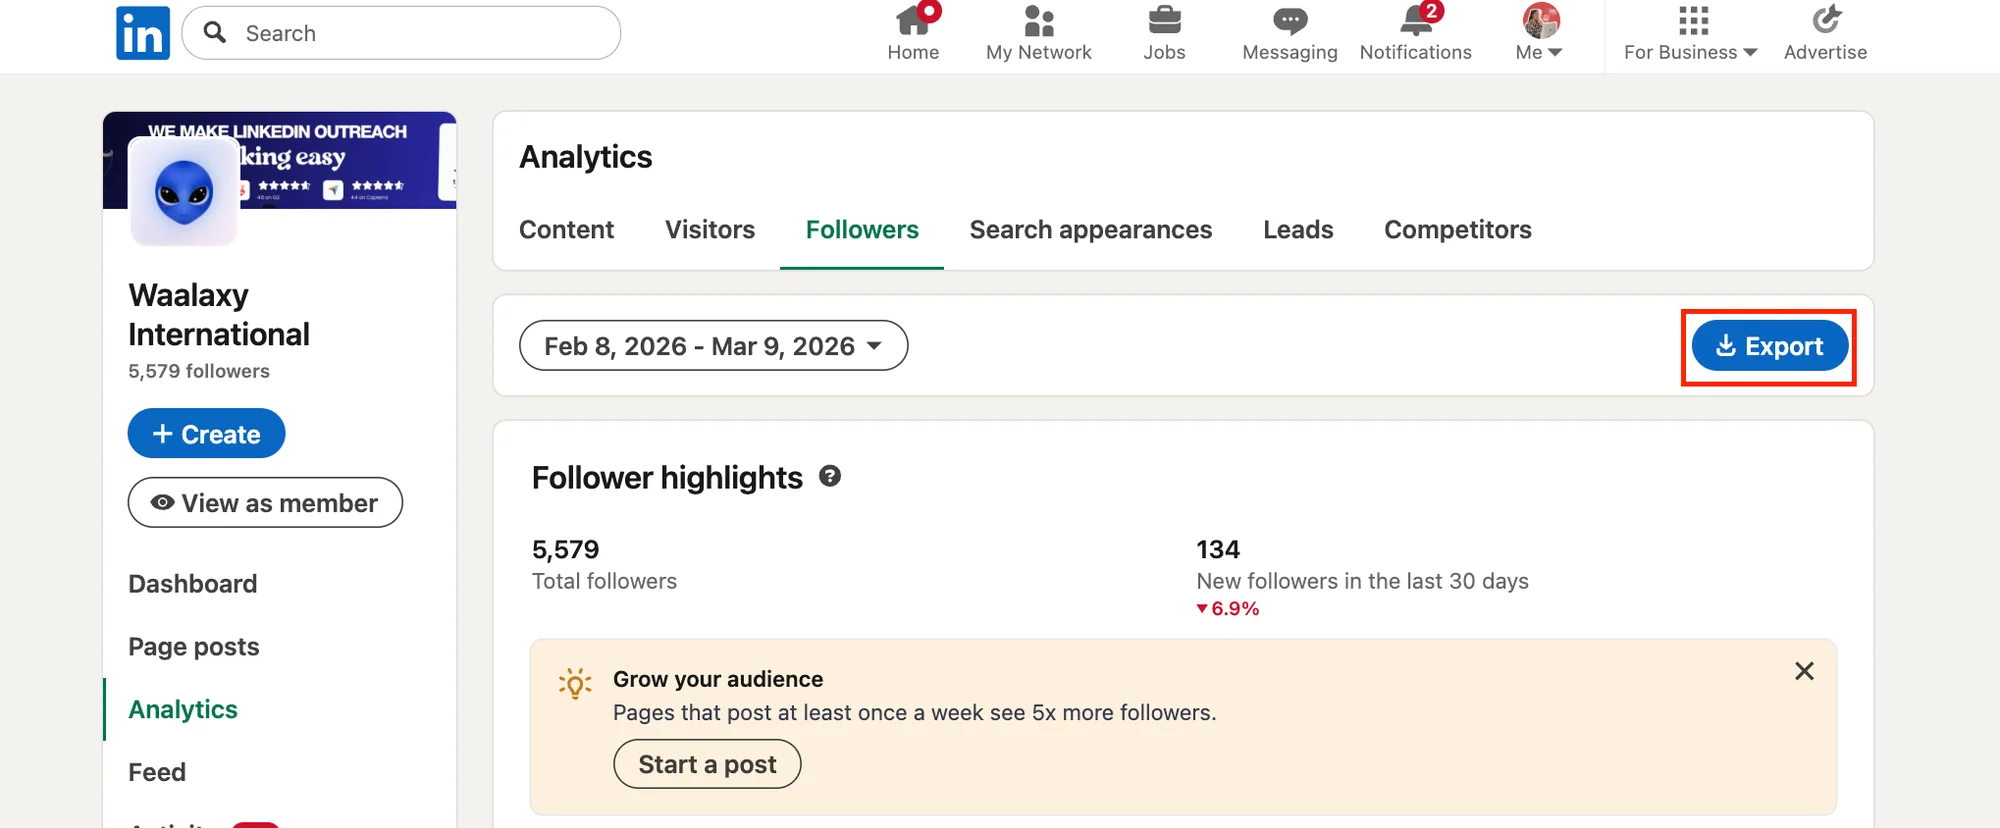2000x828 pixels.
Task: Open the date range dropdown
Action: 714,346
